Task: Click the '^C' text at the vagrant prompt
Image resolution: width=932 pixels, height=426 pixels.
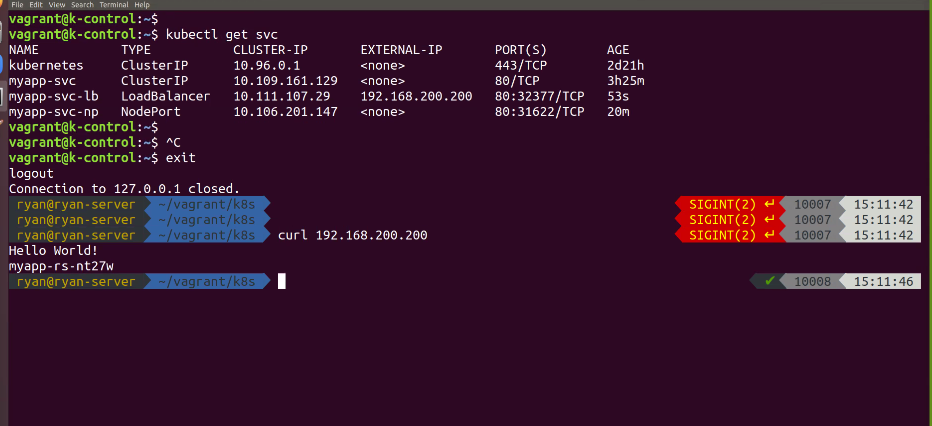Action: tap(173, 143)
